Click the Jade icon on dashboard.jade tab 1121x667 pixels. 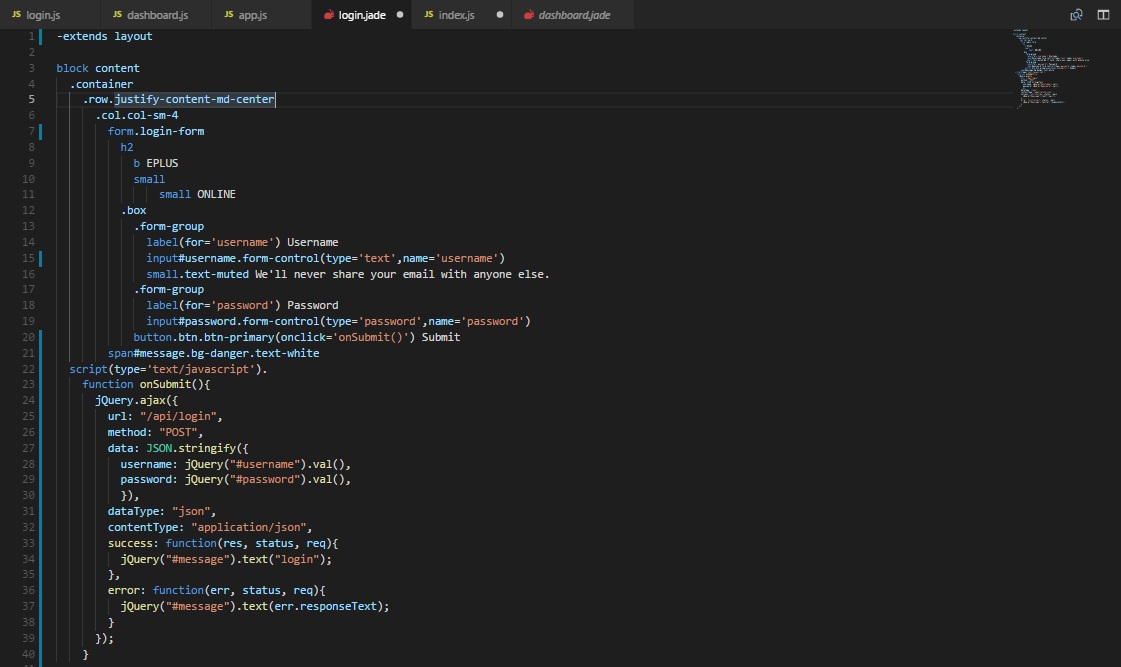pos(527,14)
